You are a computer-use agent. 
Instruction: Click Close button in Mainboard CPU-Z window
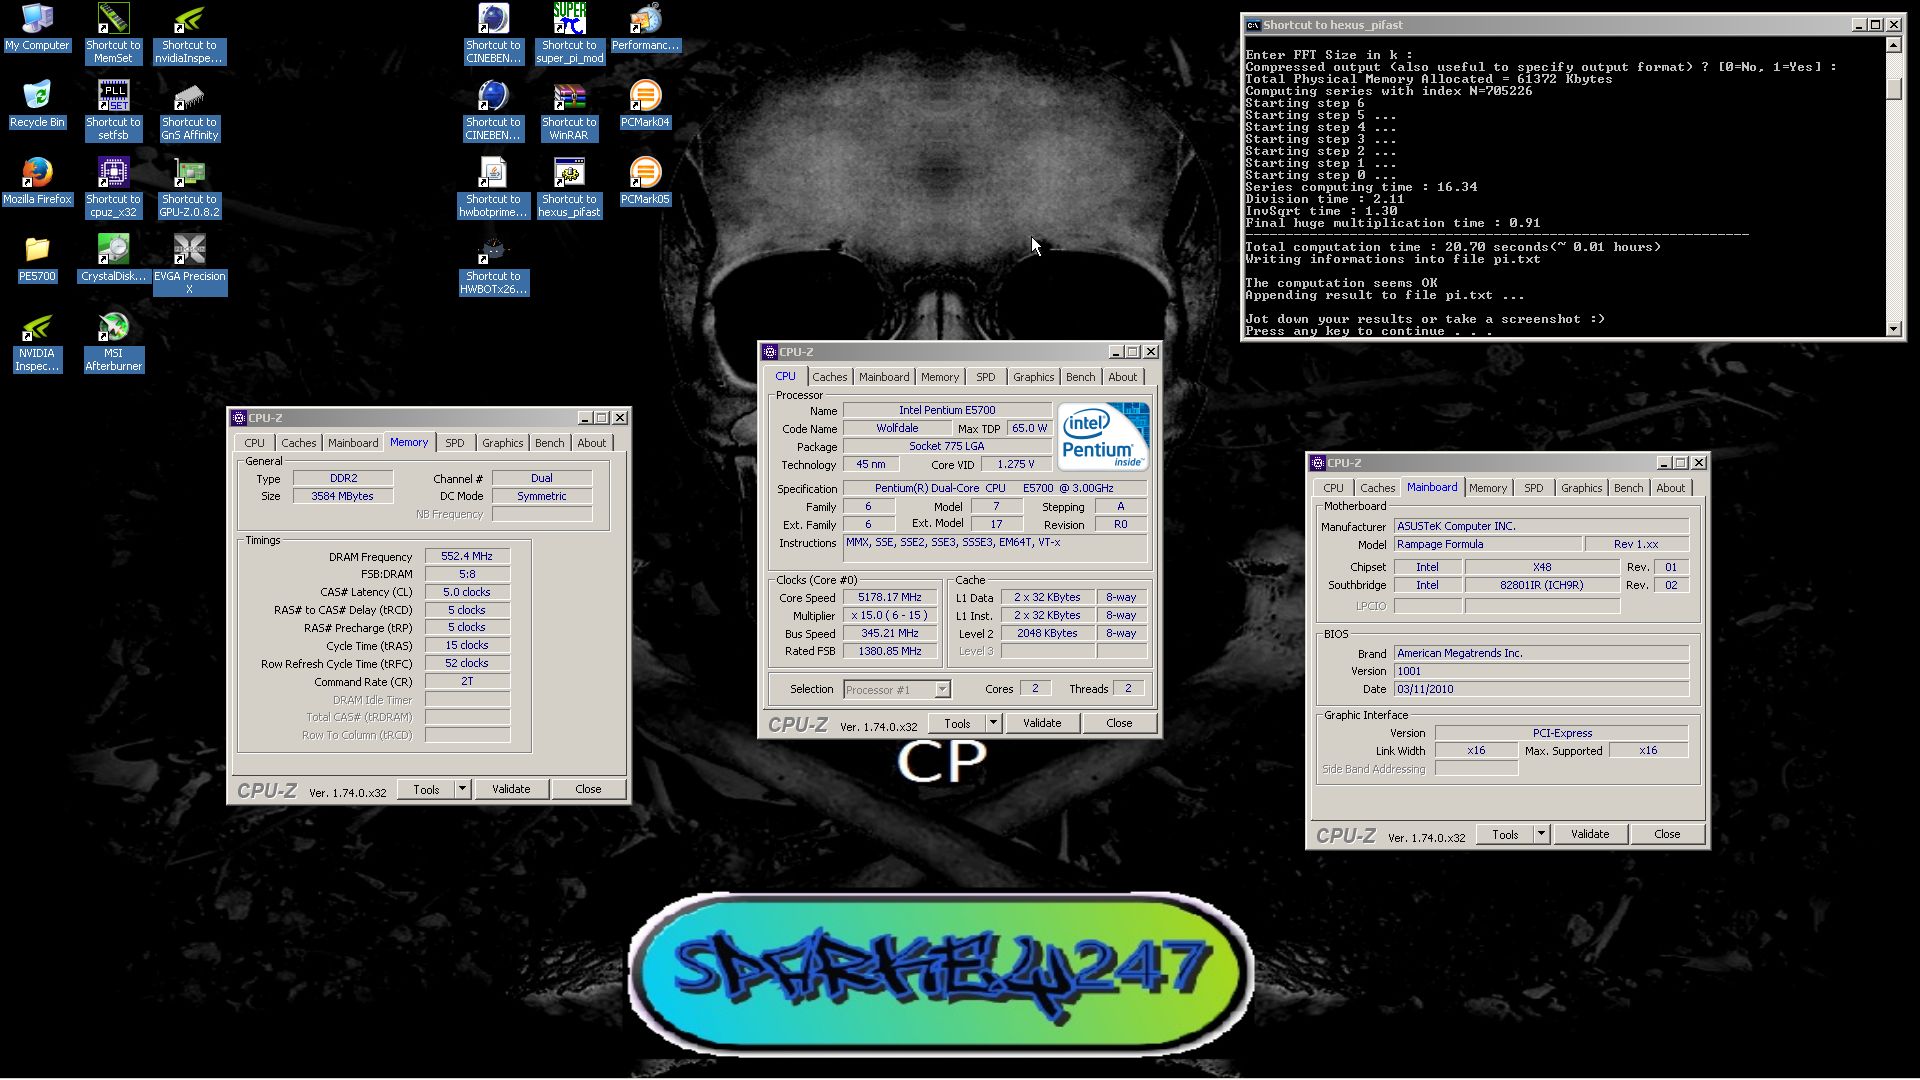point(1667,834)
